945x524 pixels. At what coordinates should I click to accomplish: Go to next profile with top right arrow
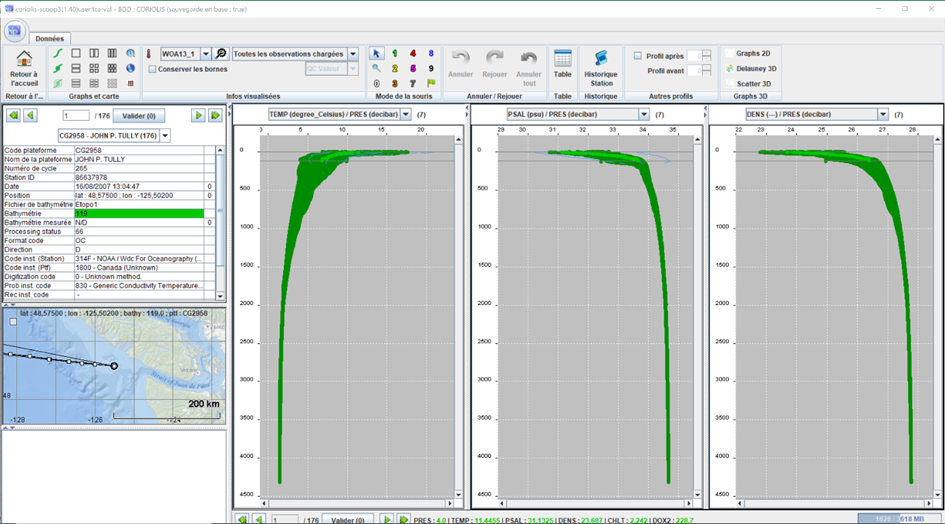(x=198, y=115)
